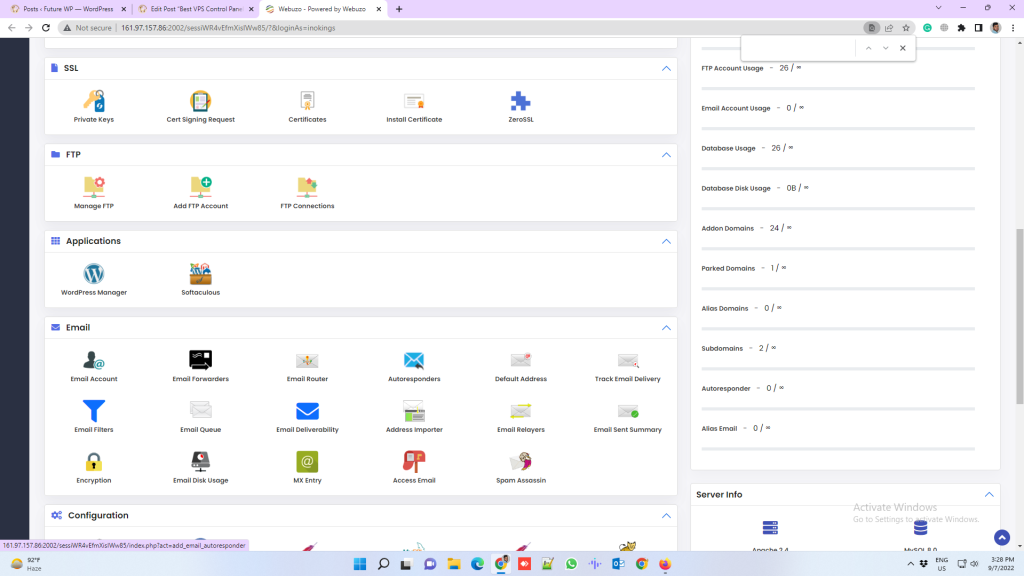Viewport: 1024px width, 576px height.
Task: Go back to previous page
Action: (x=12, y=28)
